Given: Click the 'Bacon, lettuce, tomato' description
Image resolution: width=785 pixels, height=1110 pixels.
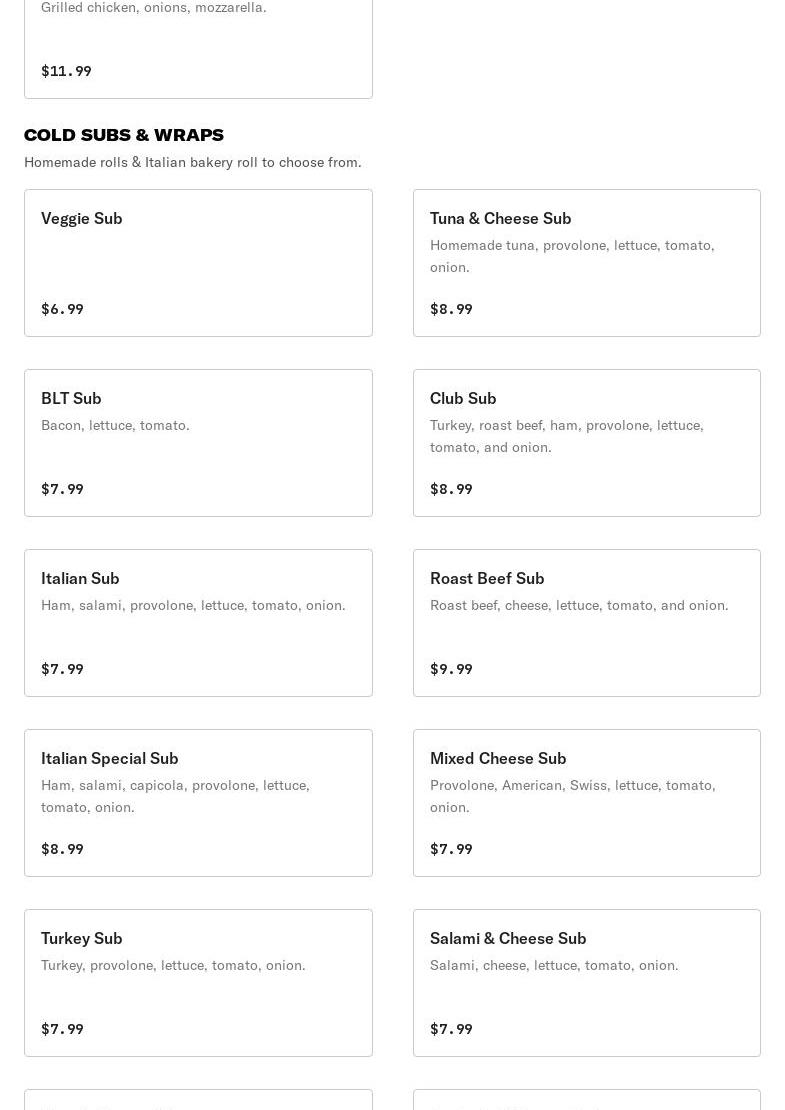Looking at the screenshot, I should tap(115, 425).
